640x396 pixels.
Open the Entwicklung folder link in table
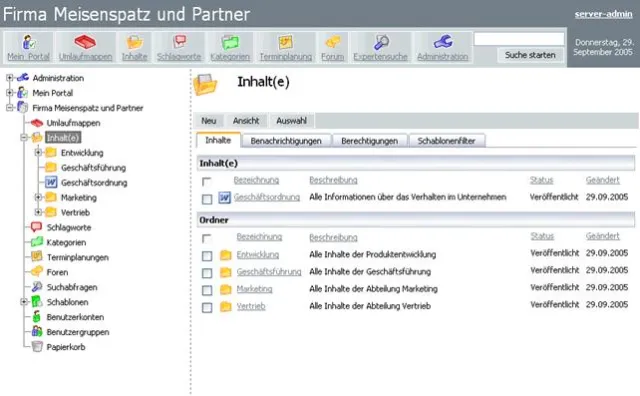tap(258, 255)
